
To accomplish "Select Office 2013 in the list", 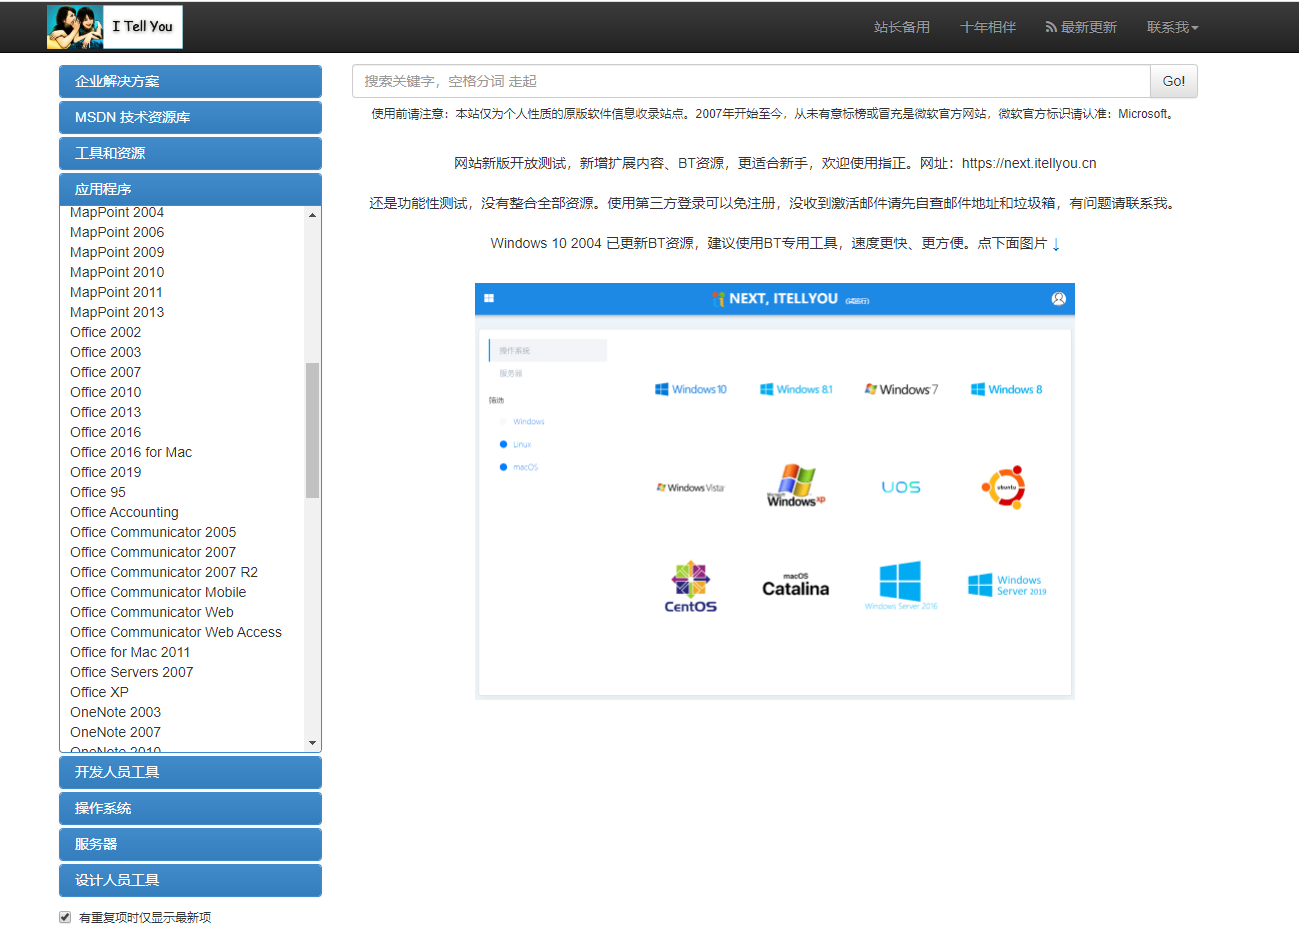I will 106,412.
